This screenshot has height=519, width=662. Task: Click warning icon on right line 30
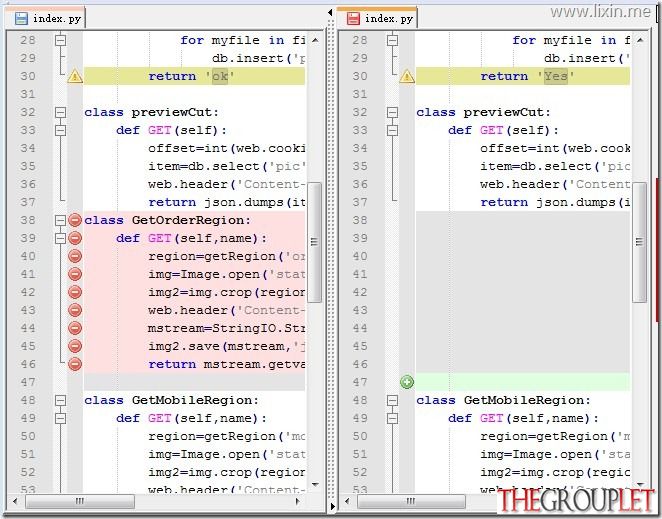tap(407, 76)
